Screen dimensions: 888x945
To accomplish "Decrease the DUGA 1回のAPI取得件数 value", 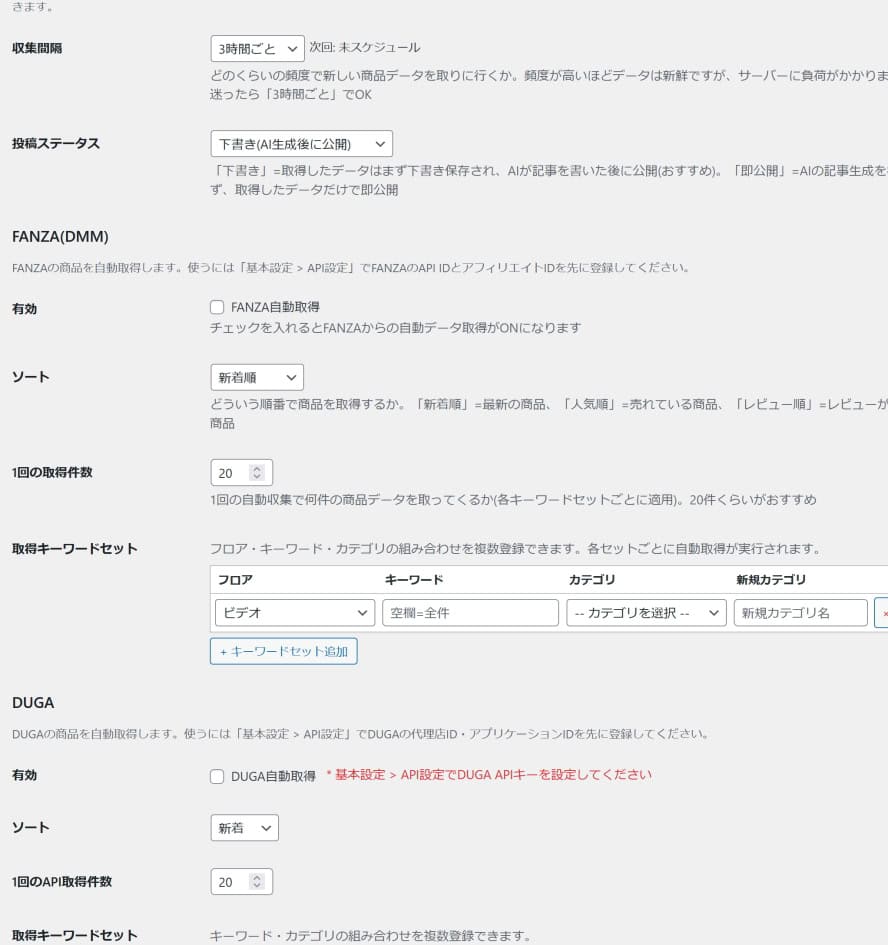I will pyautogui.click(x=257, y=886).
